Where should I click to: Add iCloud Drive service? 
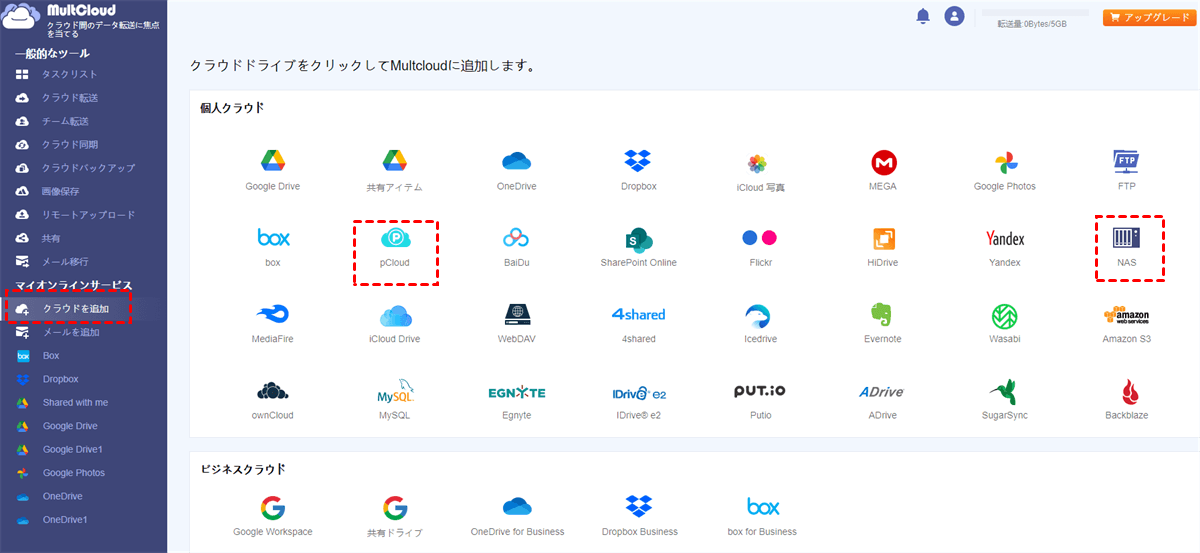pyautogui.click(x=394, y=324)
